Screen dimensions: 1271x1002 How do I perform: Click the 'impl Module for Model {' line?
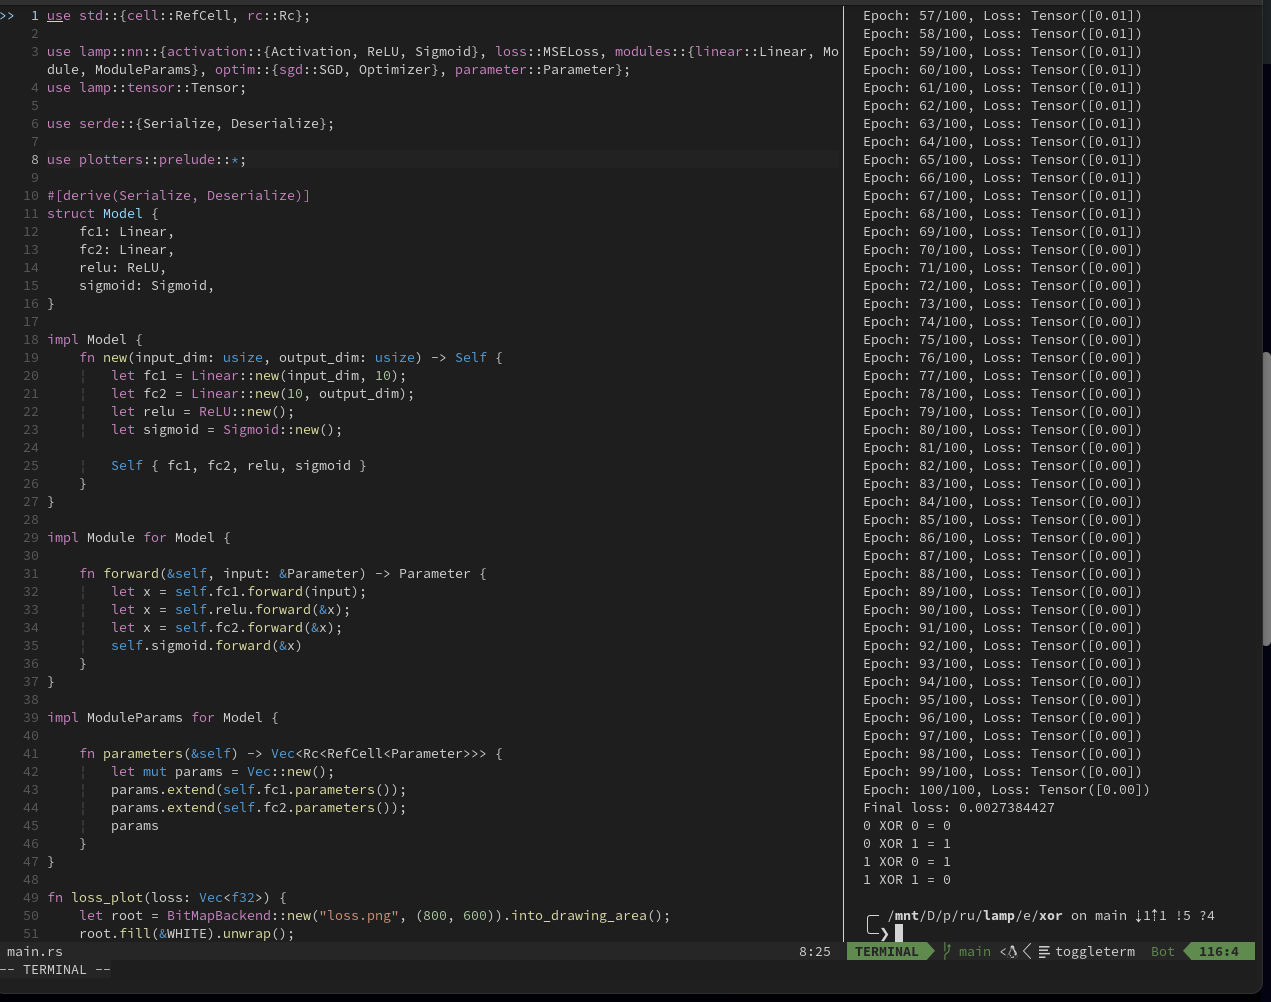pyautogui.click(x=139, y=537)
